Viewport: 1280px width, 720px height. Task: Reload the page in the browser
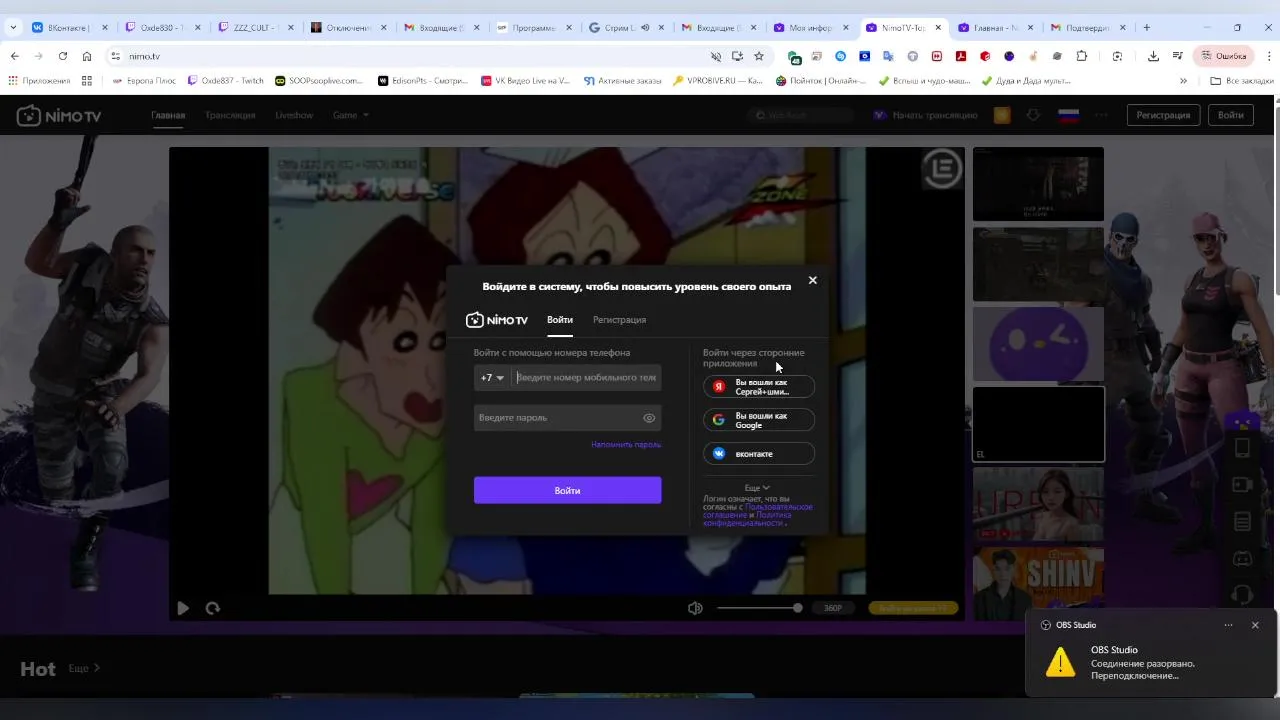[62, 56]
